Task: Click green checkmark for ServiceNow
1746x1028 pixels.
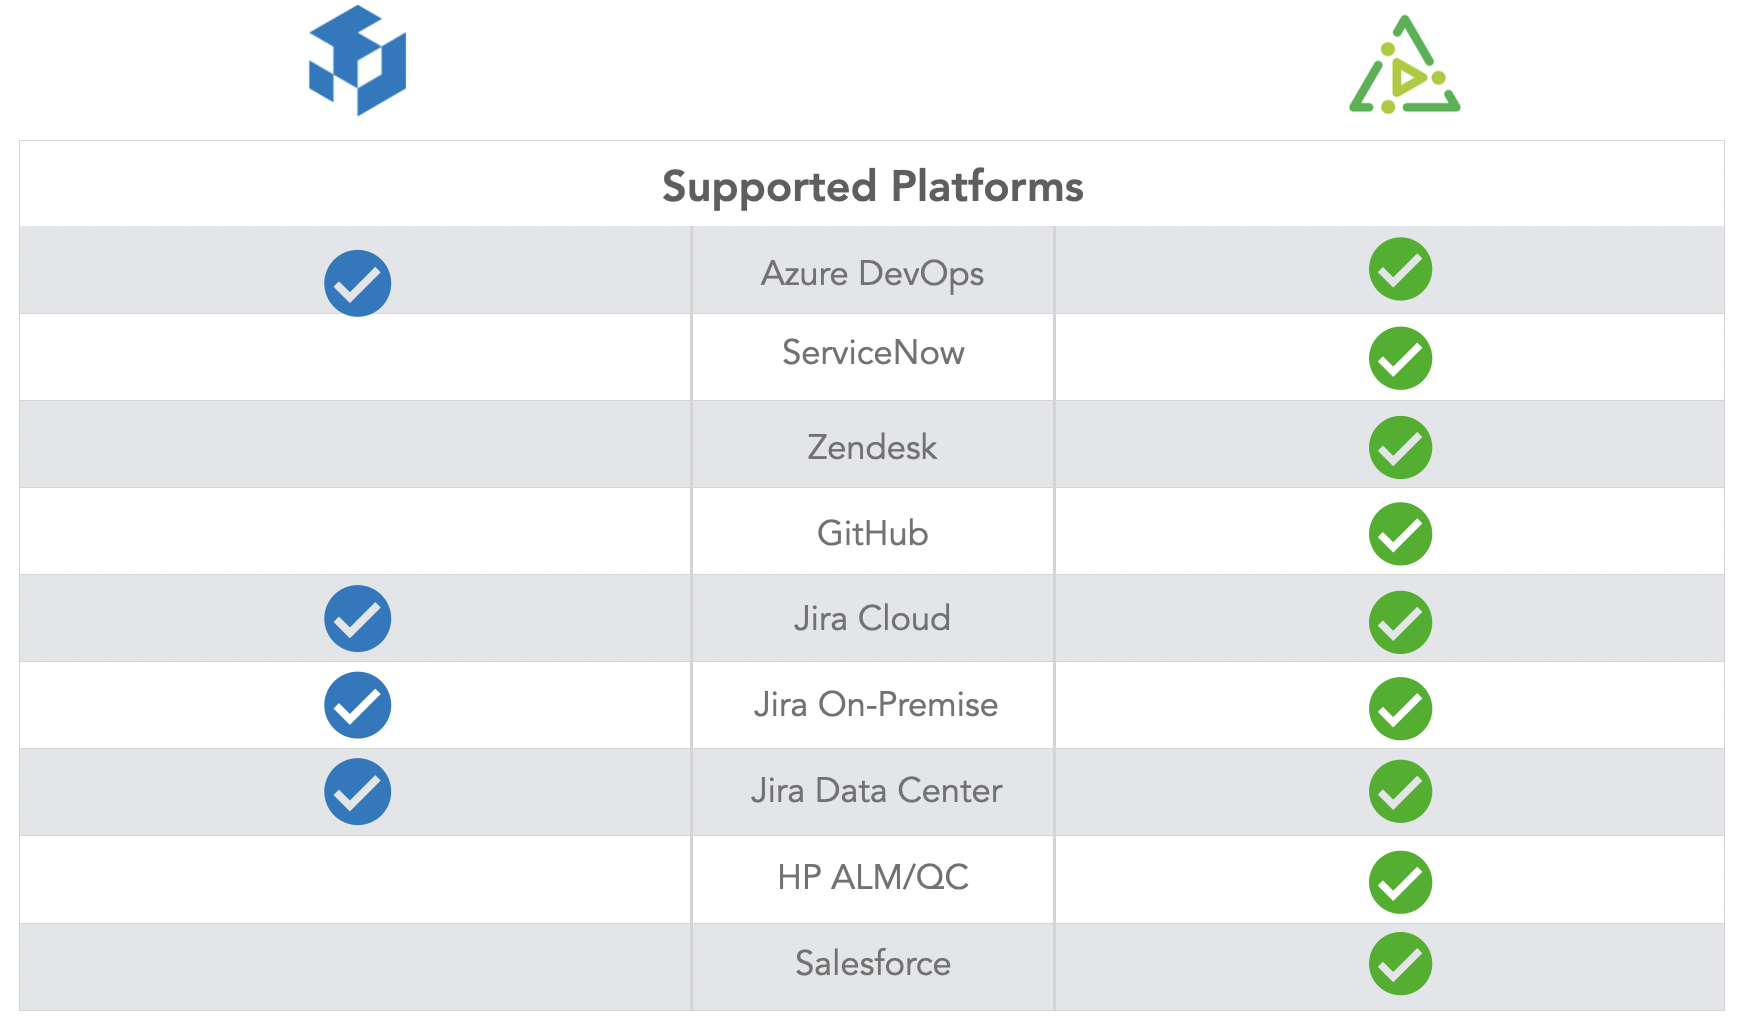Action: 1400,358
